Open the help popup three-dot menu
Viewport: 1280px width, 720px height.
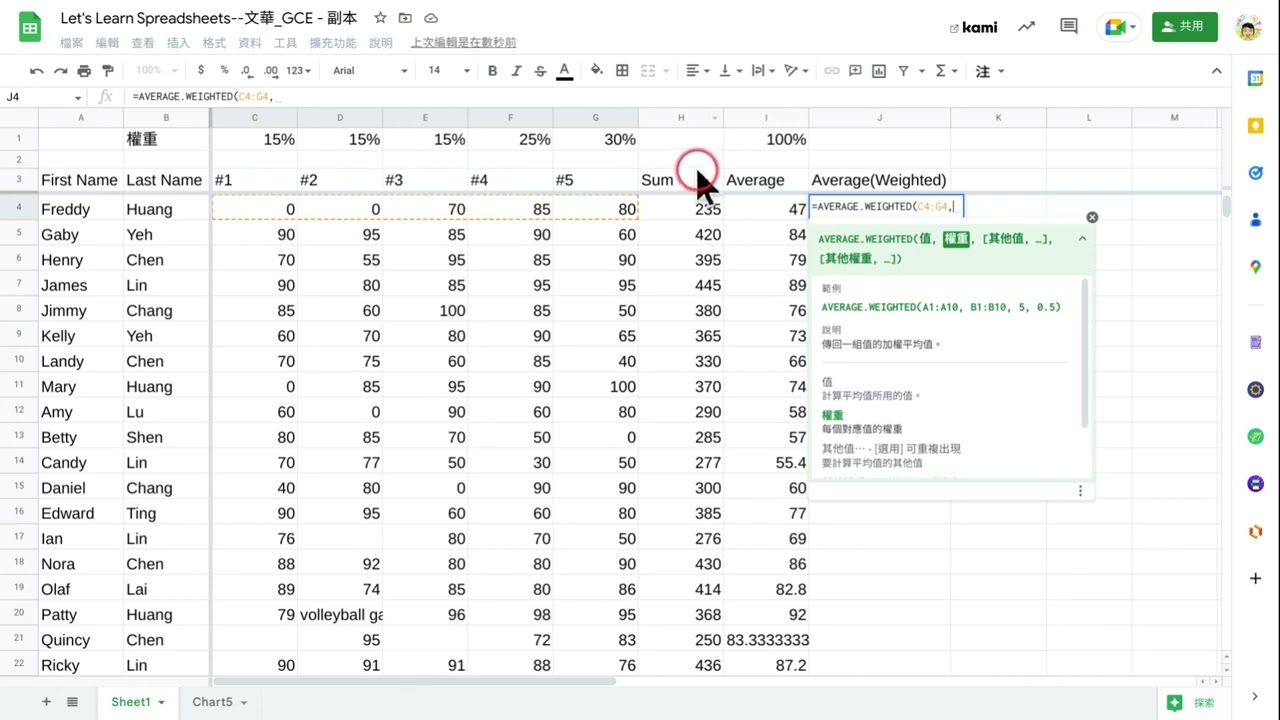coord(1080,491)
